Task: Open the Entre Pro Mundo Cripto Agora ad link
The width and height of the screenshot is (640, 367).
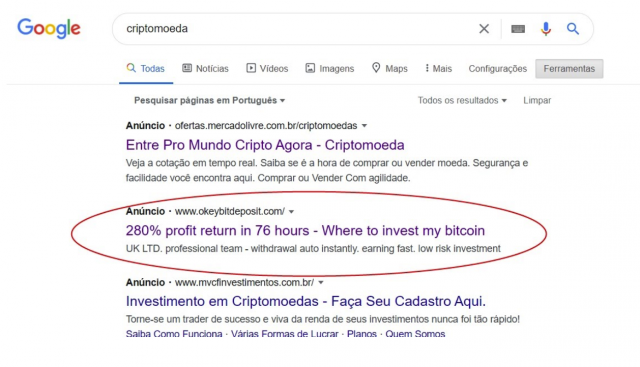Action: click(x=265, y=145)
